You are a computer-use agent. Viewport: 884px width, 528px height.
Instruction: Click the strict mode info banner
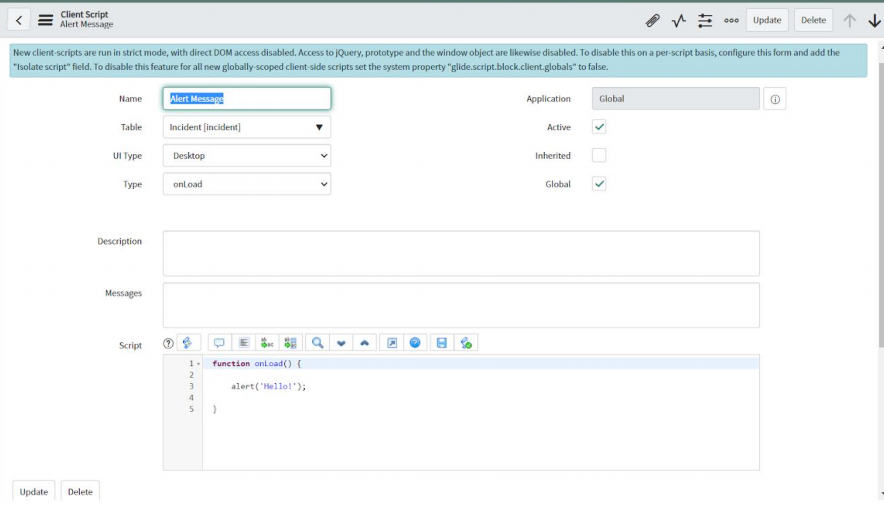pyautogui.click(x=438, y=60)
